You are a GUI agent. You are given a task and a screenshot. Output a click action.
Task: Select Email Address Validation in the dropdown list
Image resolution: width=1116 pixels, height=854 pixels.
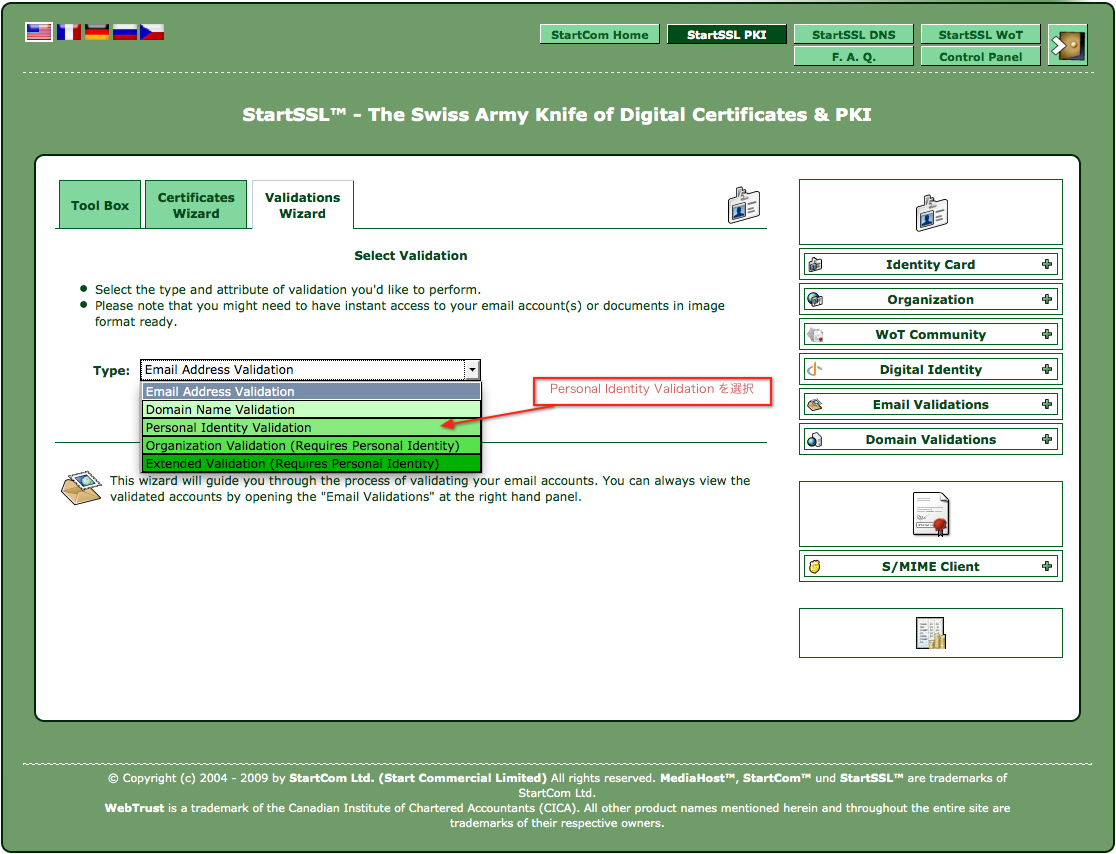tap(312, 391)
